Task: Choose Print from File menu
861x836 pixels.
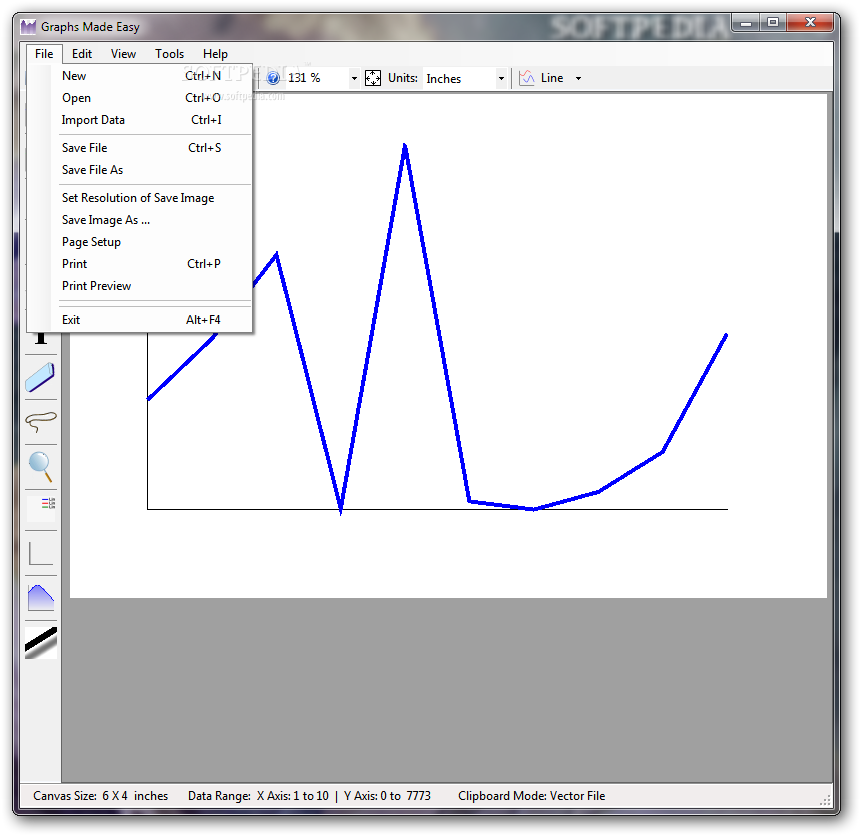Action: click(x=141, y=264)
